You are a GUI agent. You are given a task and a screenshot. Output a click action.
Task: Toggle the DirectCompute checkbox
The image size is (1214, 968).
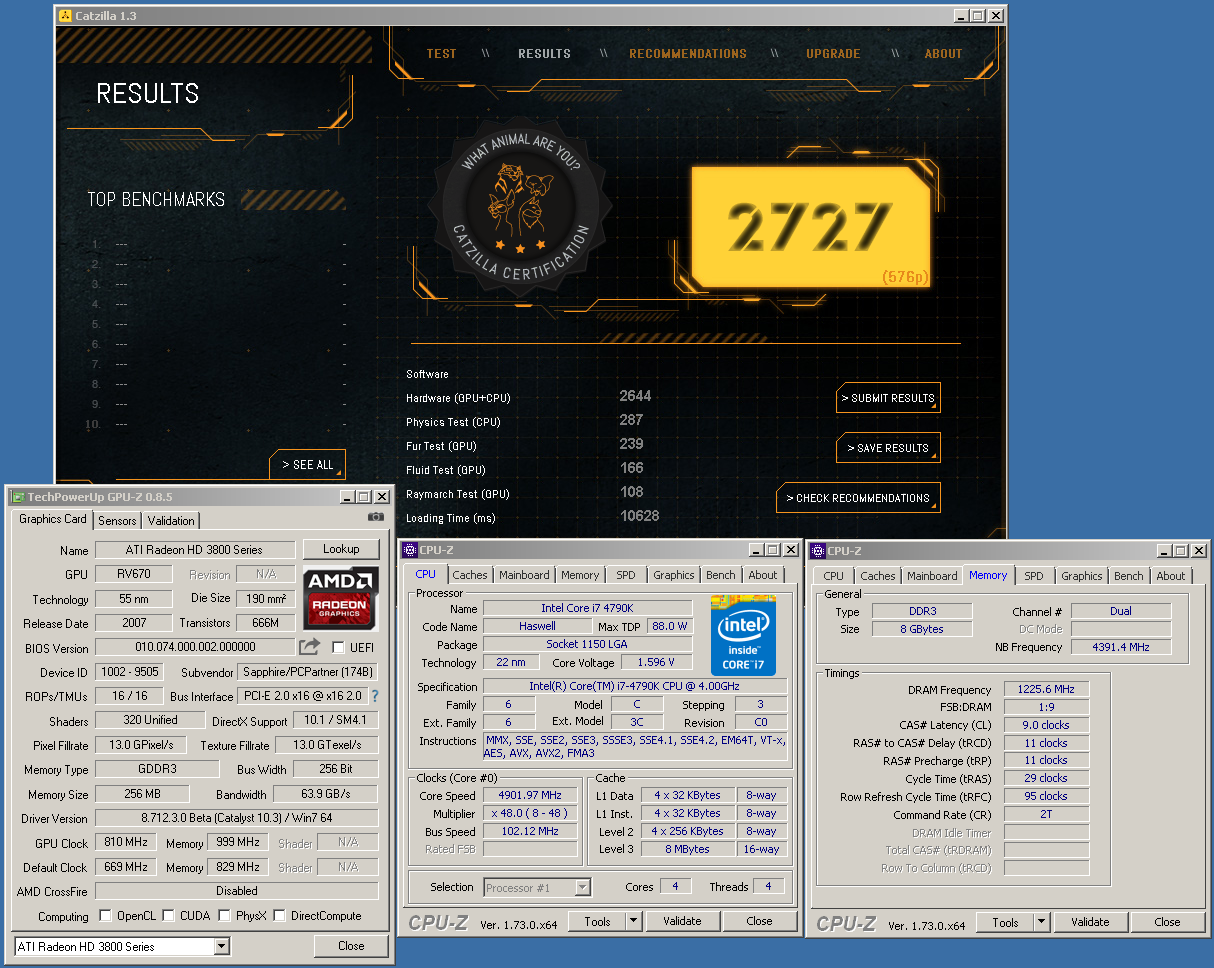[279, 916]
